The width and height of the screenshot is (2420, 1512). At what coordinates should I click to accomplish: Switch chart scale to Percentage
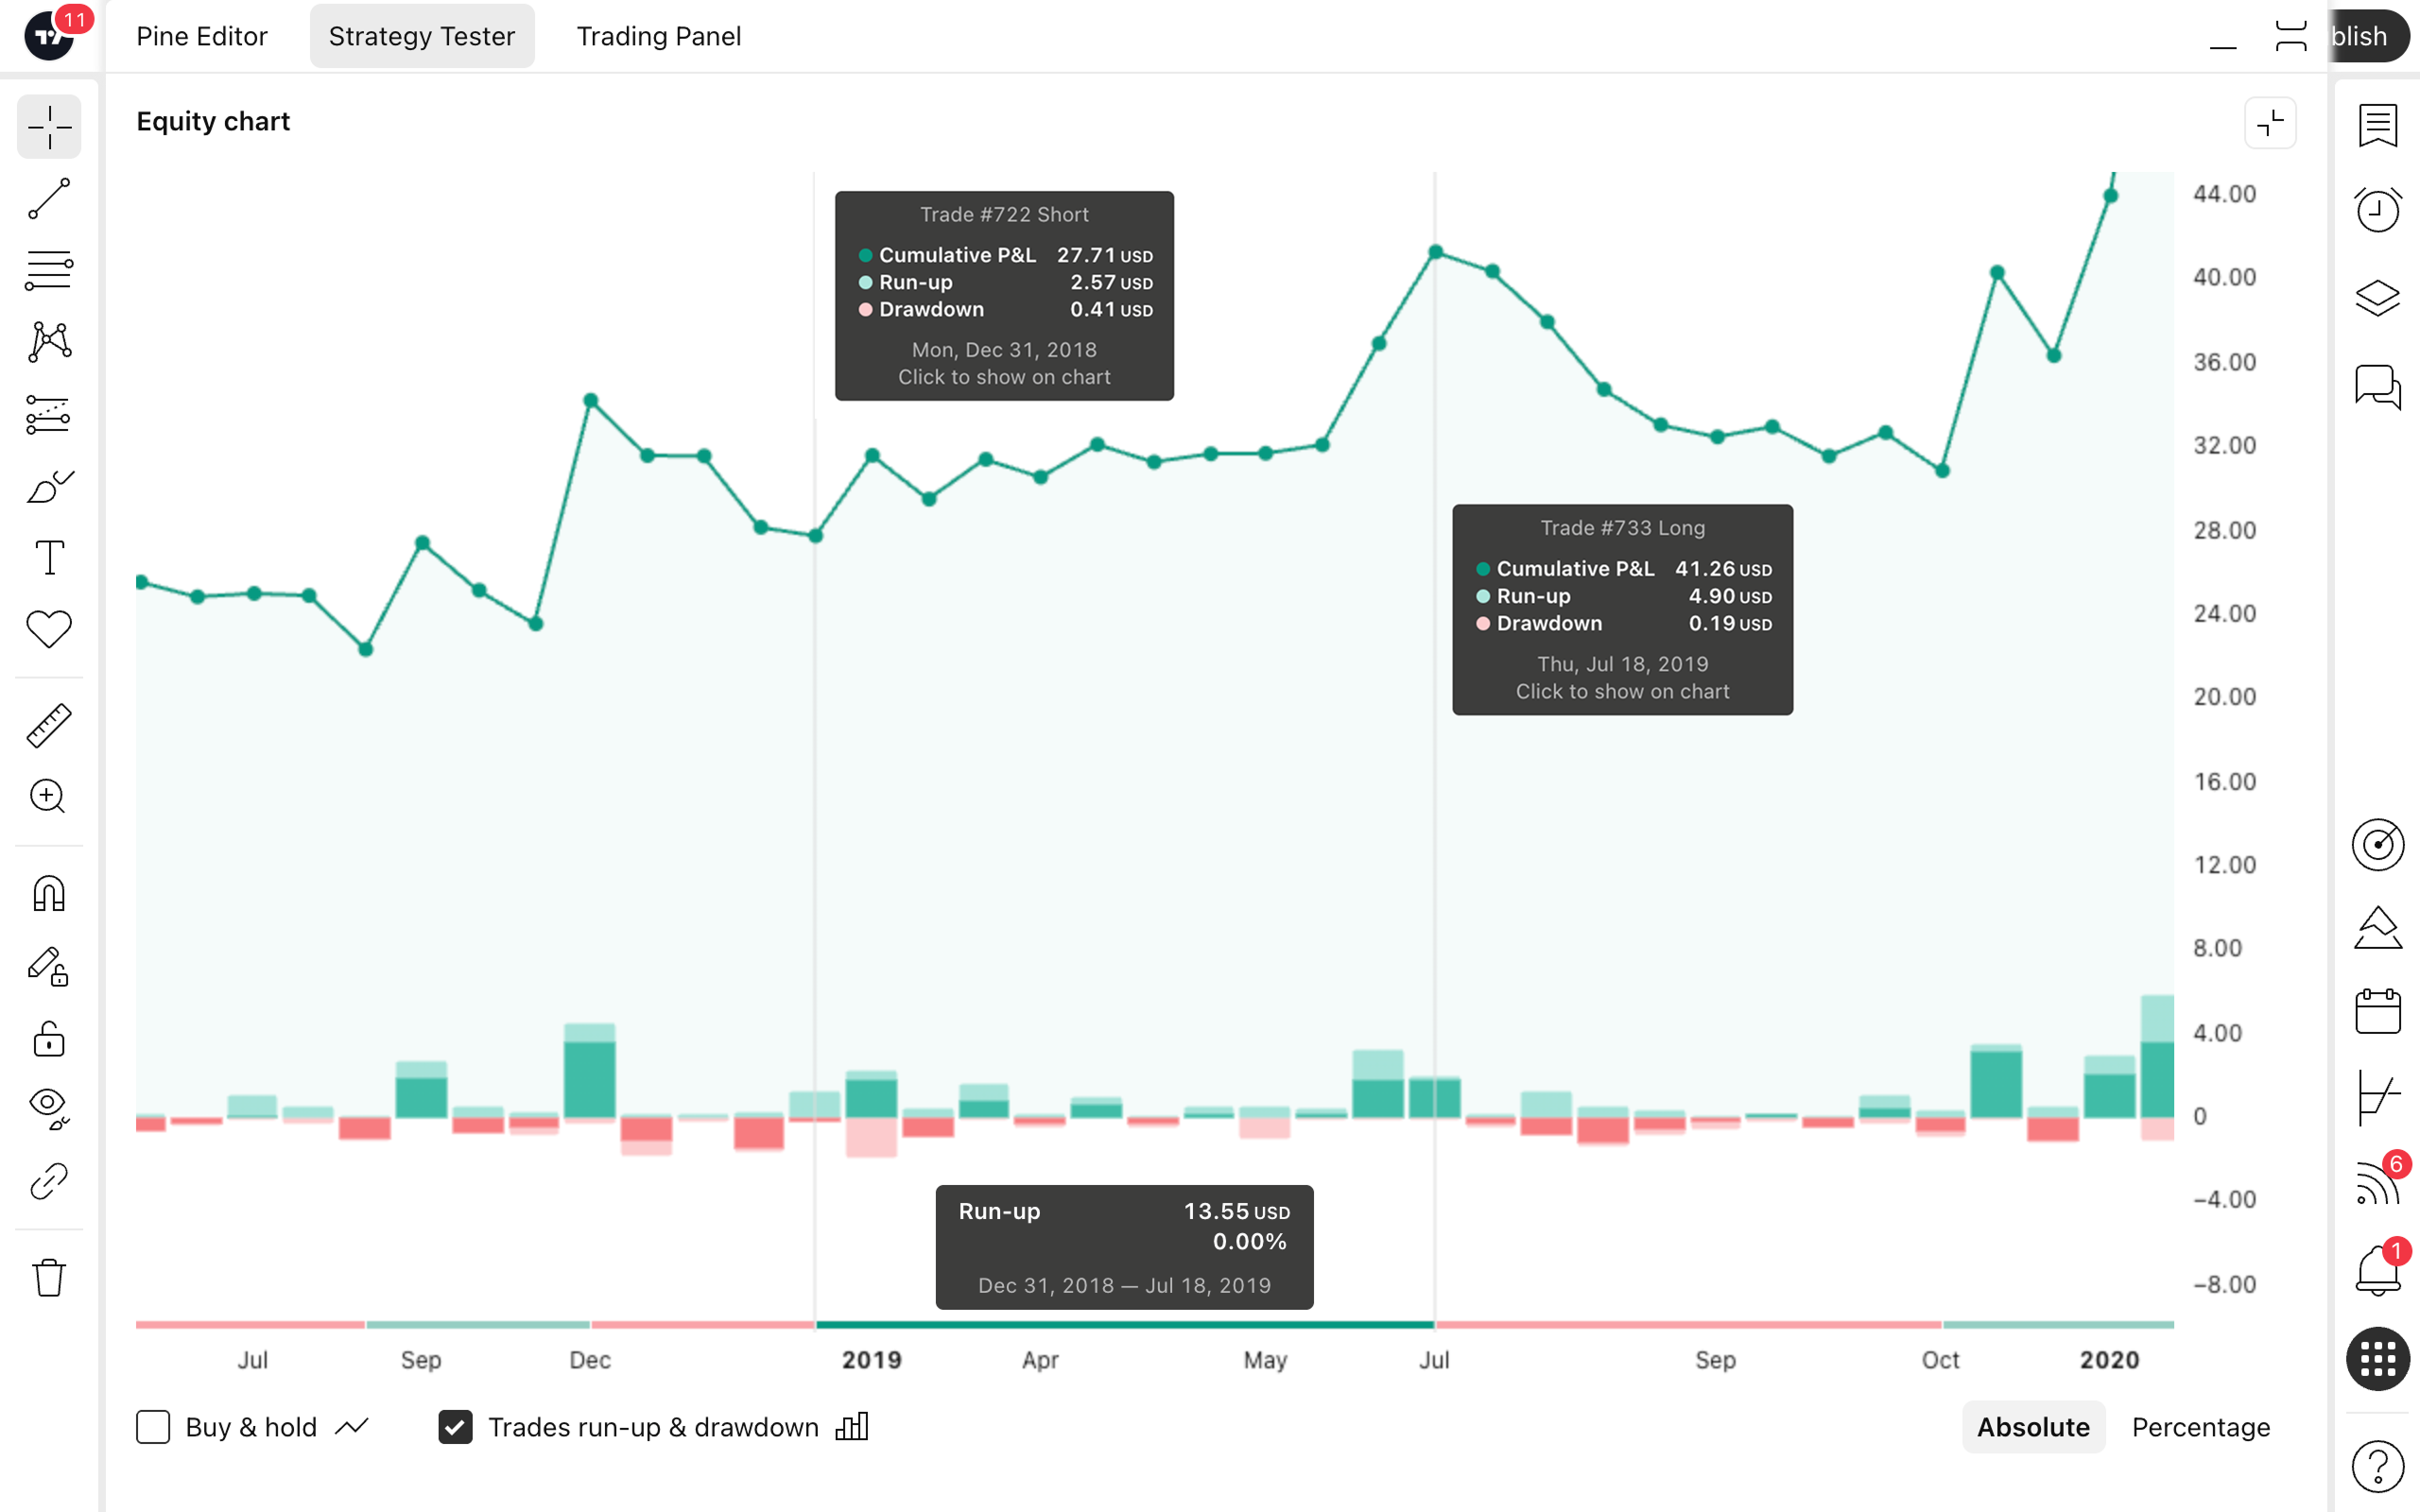[2200, 1427]
